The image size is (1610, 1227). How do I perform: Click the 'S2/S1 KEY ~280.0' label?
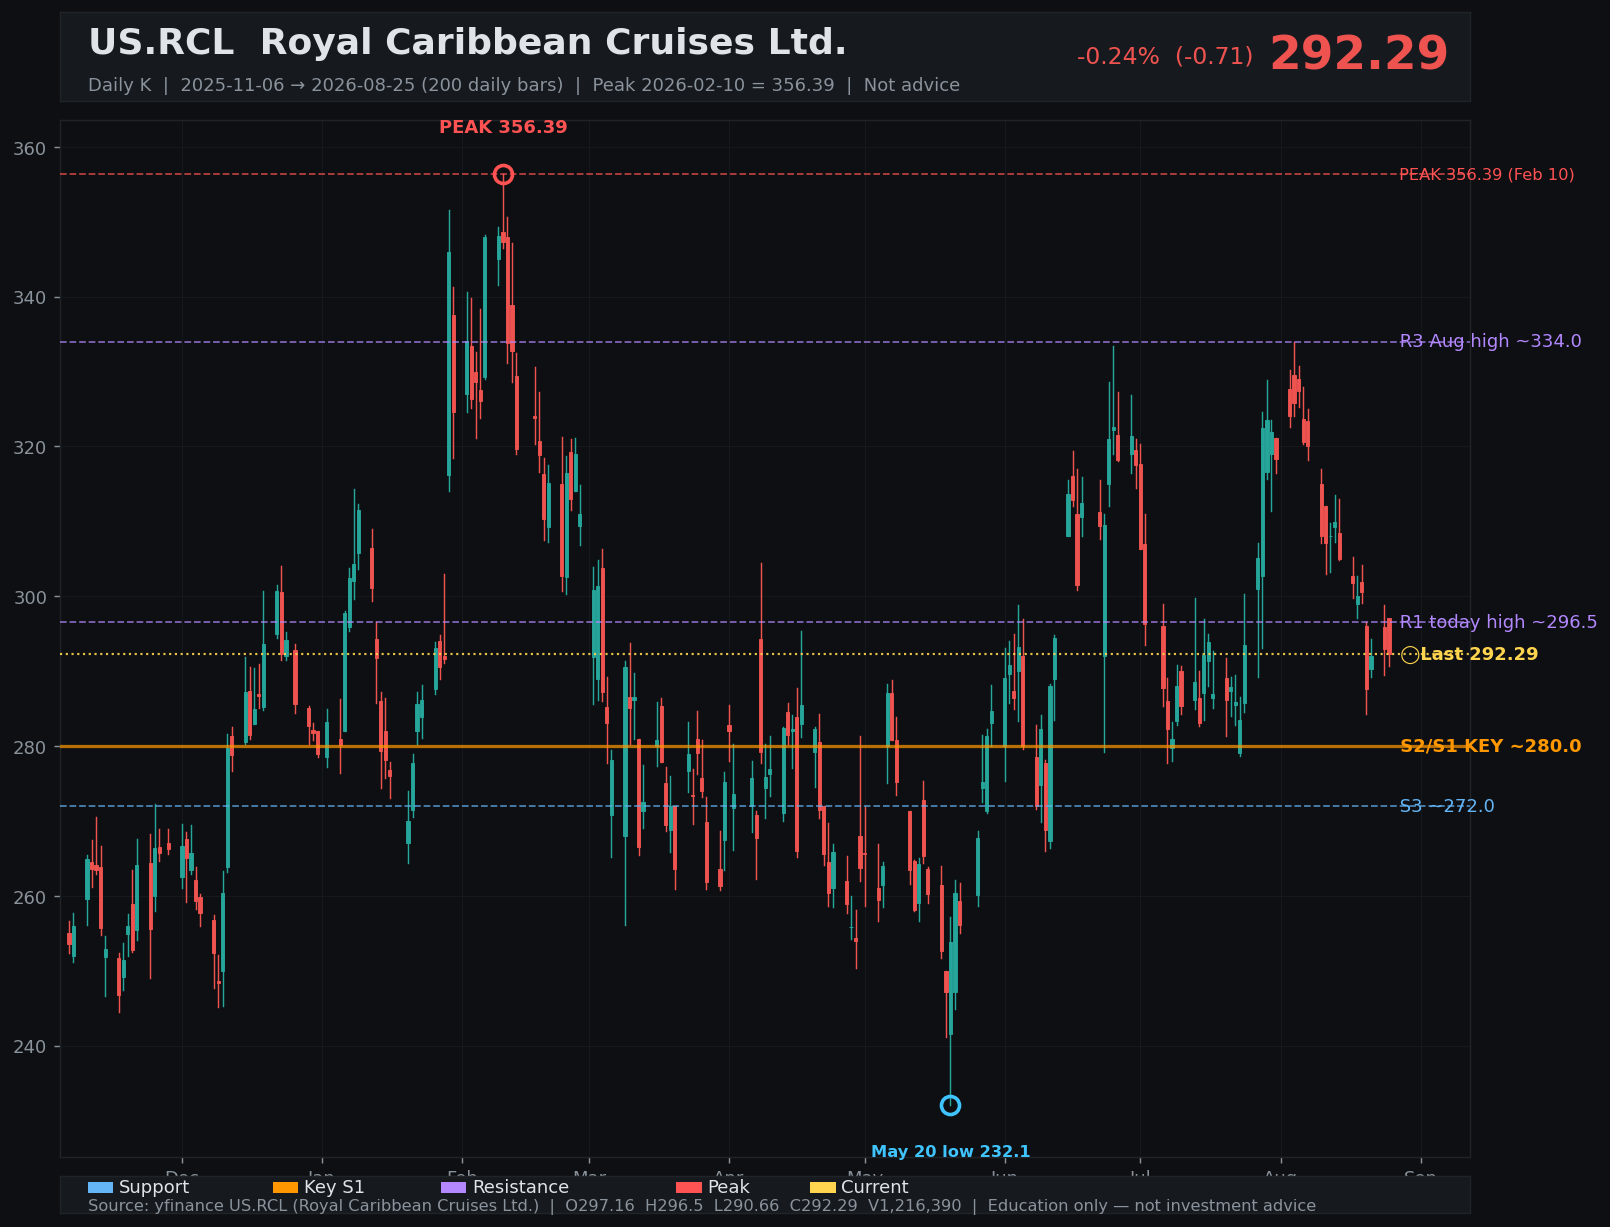(1490, 746)
